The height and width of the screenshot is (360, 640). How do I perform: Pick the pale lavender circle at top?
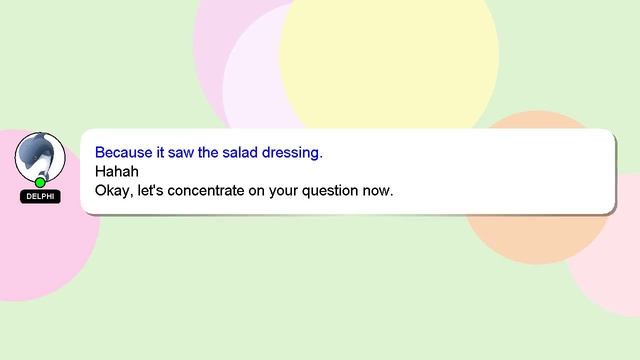point(253,82)
